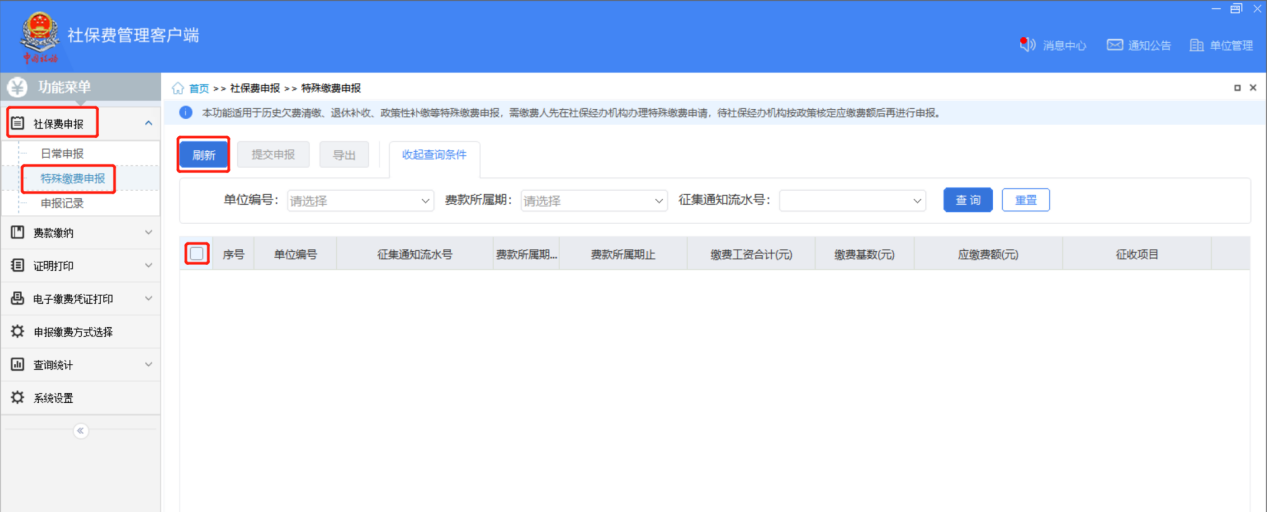Click the 重置 reset button

pos(1025,200)
